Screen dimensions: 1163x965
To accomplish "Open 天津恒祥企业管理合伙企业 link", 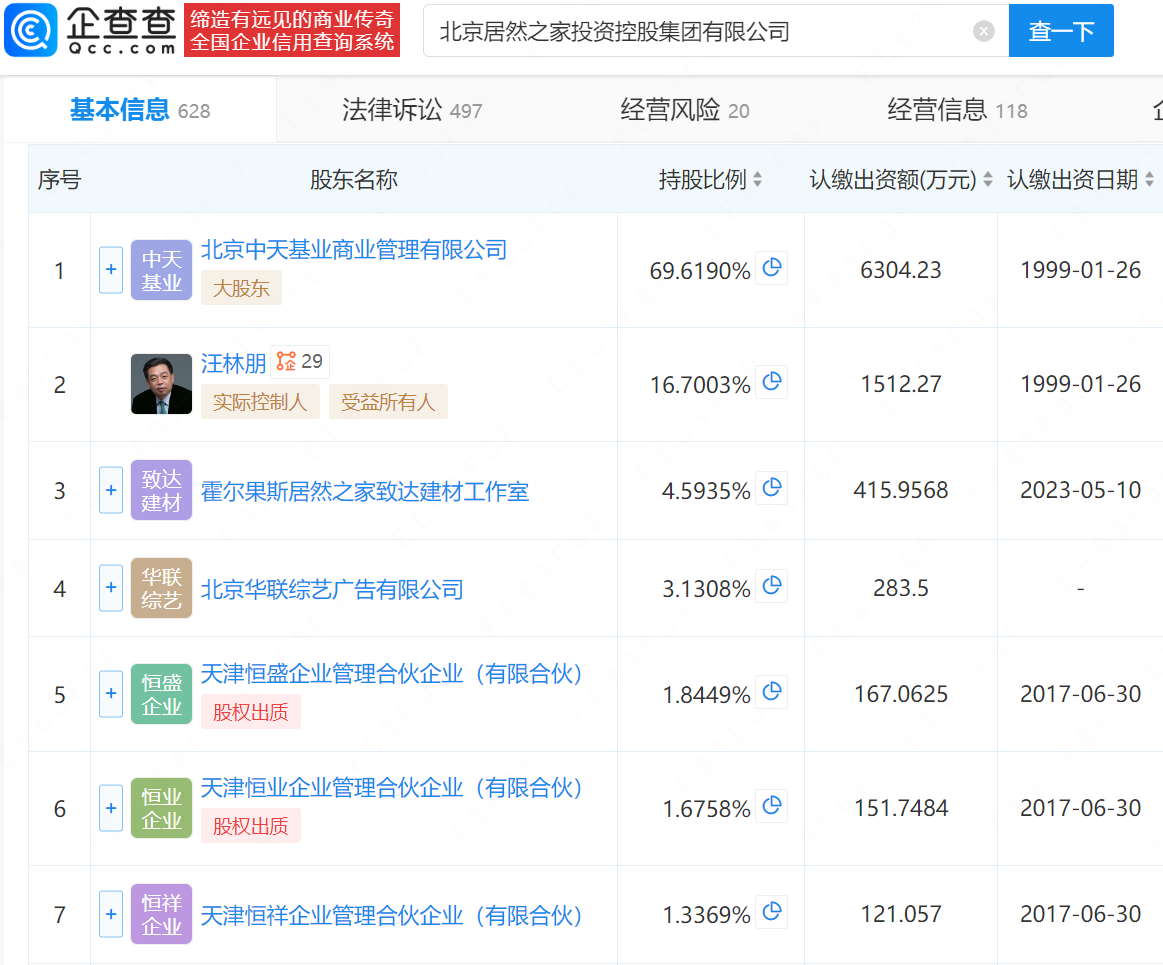I will (x=392, y=915).
